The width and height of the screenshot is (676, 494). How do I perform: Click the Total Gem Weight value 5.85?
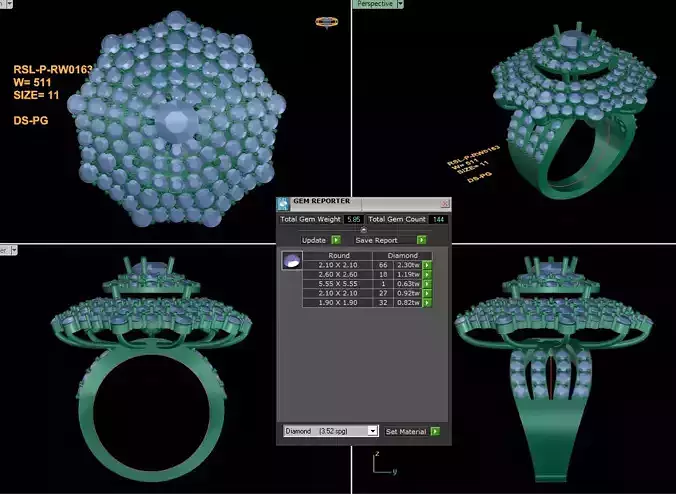point(354,219)
